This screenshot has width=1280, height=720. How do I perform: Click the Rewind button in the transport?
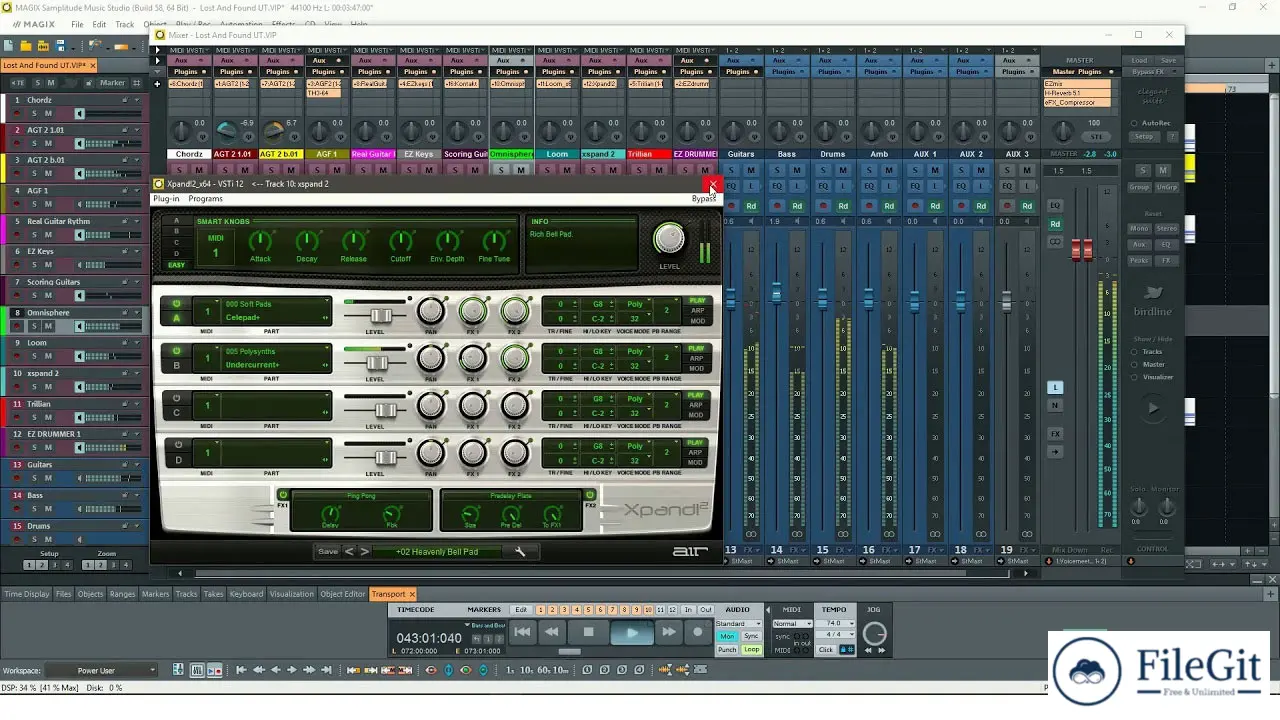pyautogui.click(x=551, y=632)
